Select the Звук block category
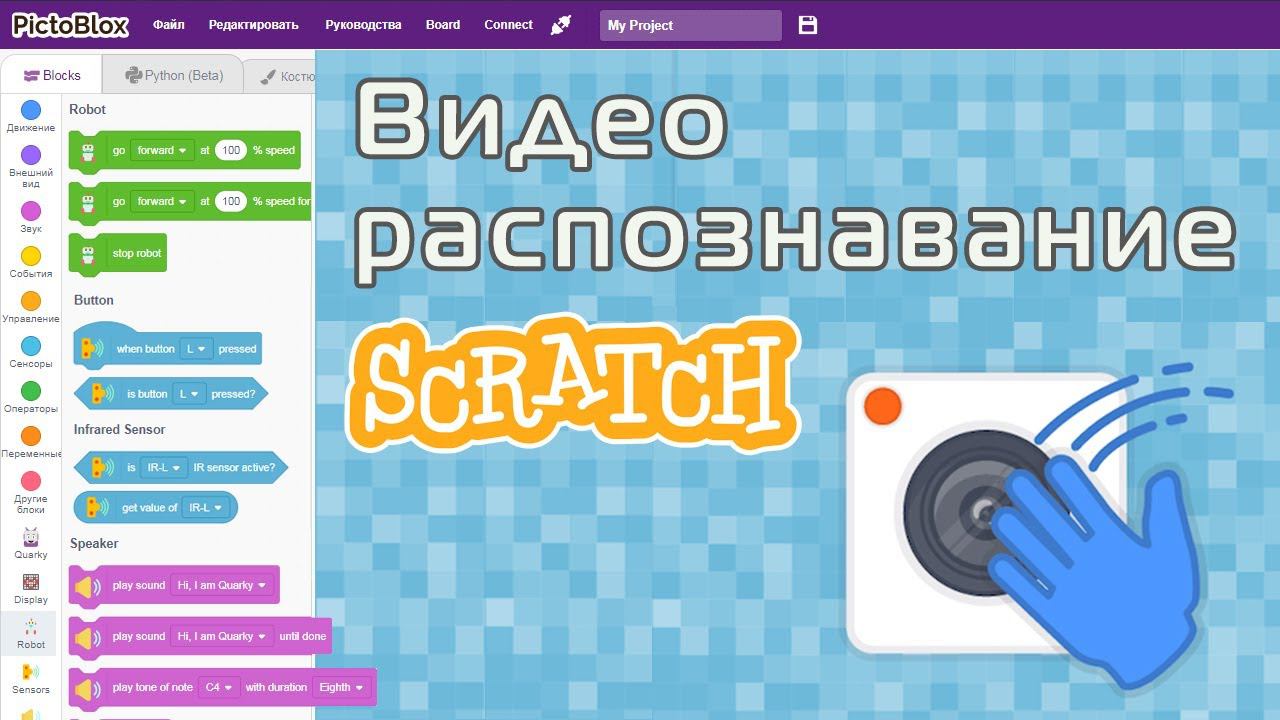The image size is (1280, 720). [31, 217]
